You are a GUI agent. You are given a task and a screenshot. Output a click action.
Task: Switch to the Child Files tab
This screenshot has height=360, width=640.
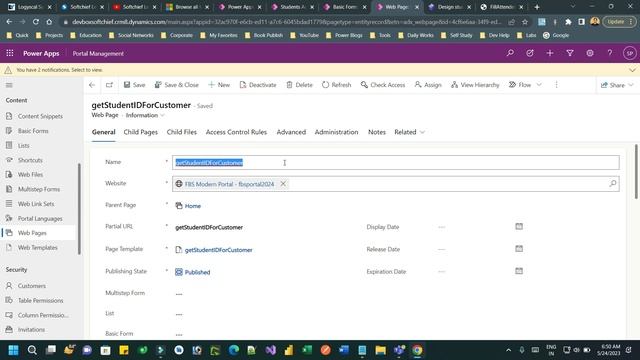tap(182, 132)
